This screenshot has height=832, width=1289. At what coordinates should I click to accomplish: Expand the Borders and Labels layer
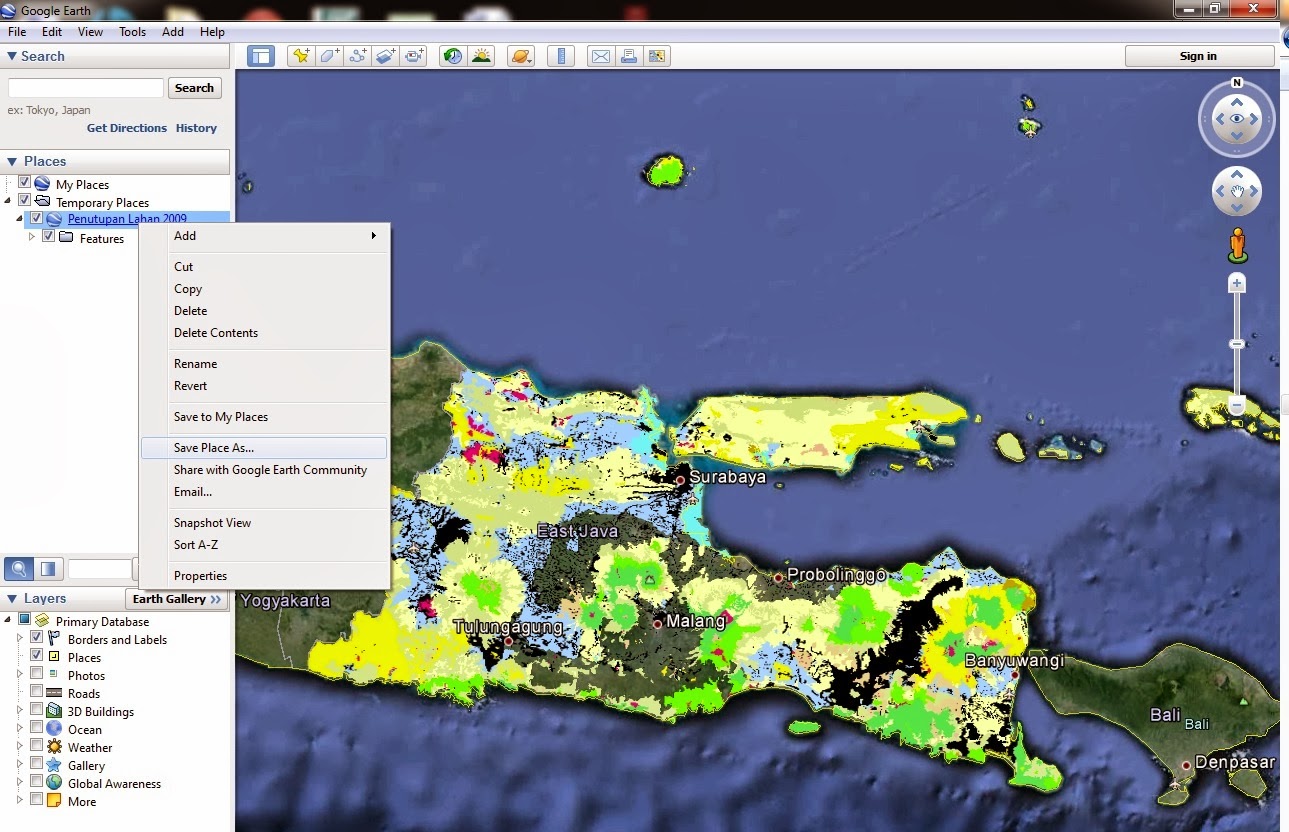20,639
